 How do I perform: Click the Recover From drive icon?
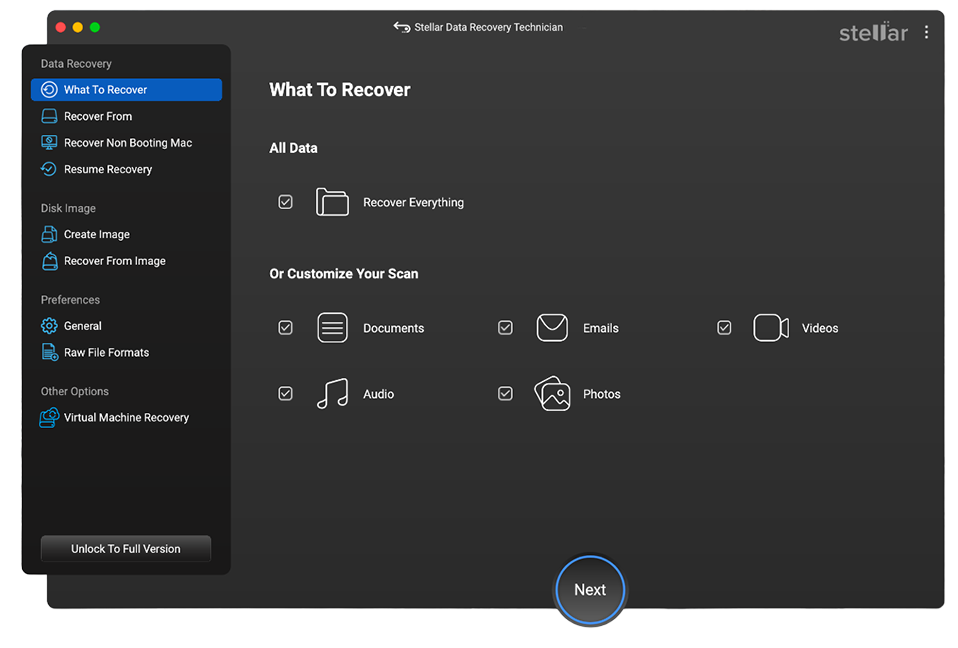click(49, 116)
